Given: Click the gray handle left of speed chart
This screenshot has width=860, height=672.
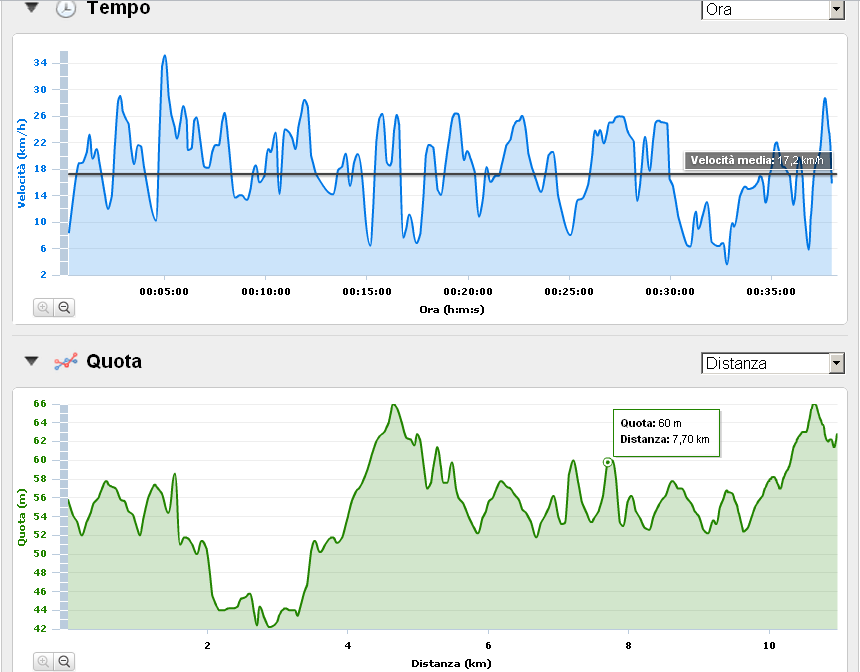Looking at the screenshot, I should (64, 162).
